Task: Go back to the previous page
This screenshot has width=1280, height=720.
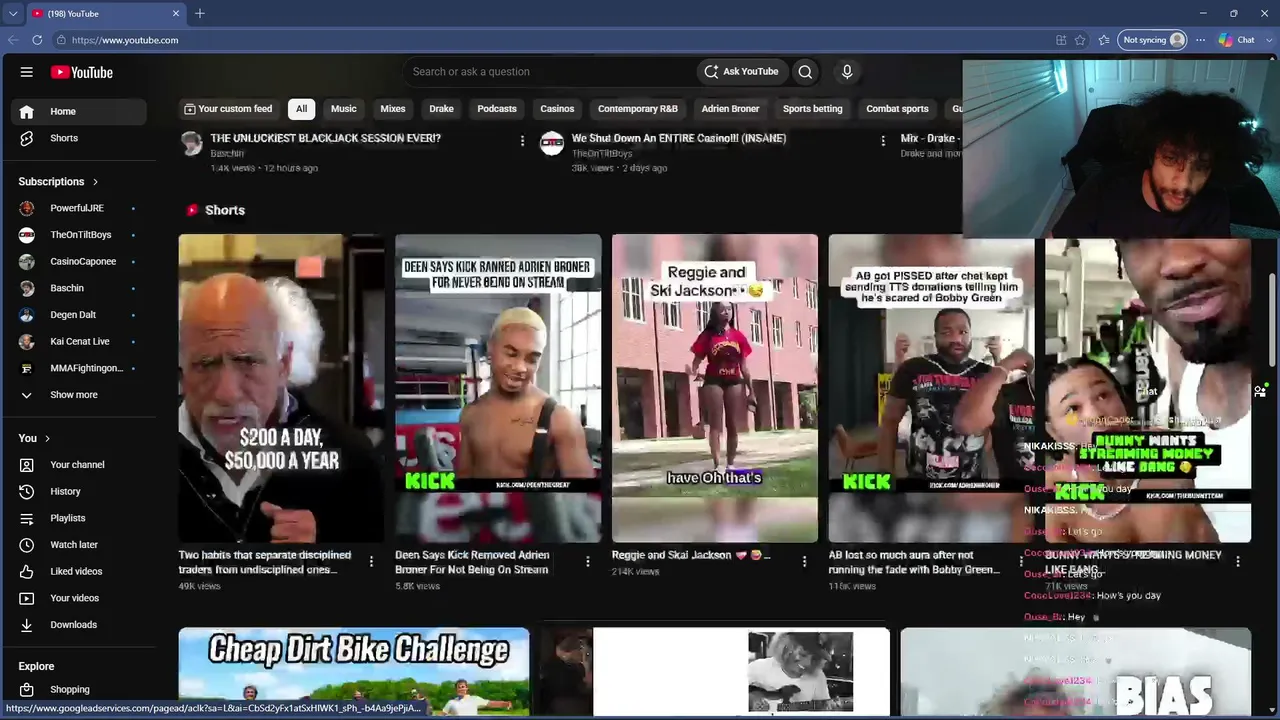Action: coord(13,40)
